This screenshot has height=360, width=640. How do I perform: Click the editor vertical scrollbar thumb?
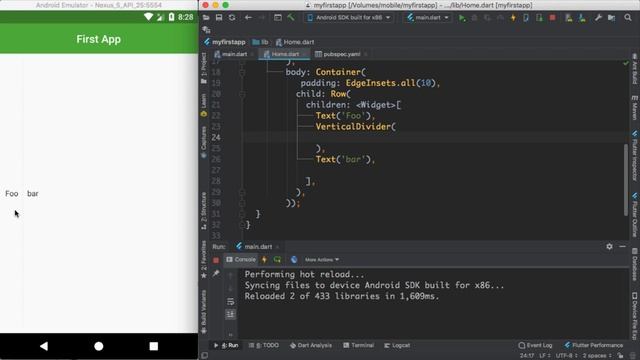626,180
